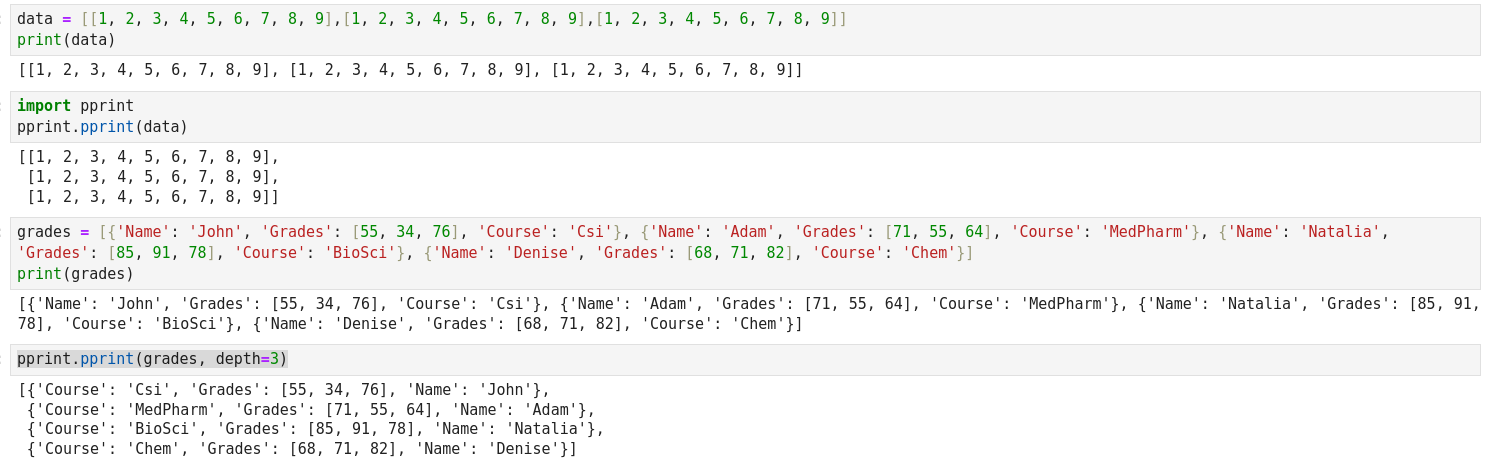The height and width of the screenshot is (465, 1485).
Task: Click the 'import' keyword in second cell
Action: pyautogui.click(x=44, y=106)
